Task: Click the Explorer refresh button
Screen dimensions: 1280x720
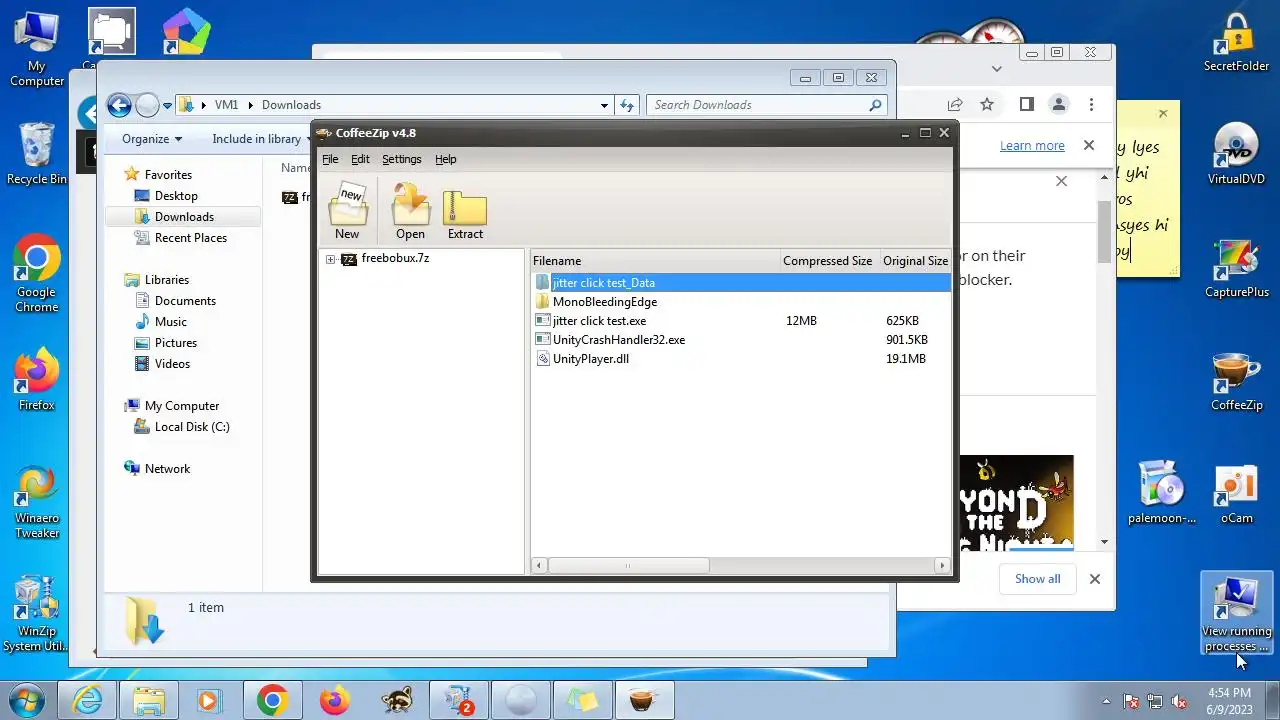Action: (627, 105)
